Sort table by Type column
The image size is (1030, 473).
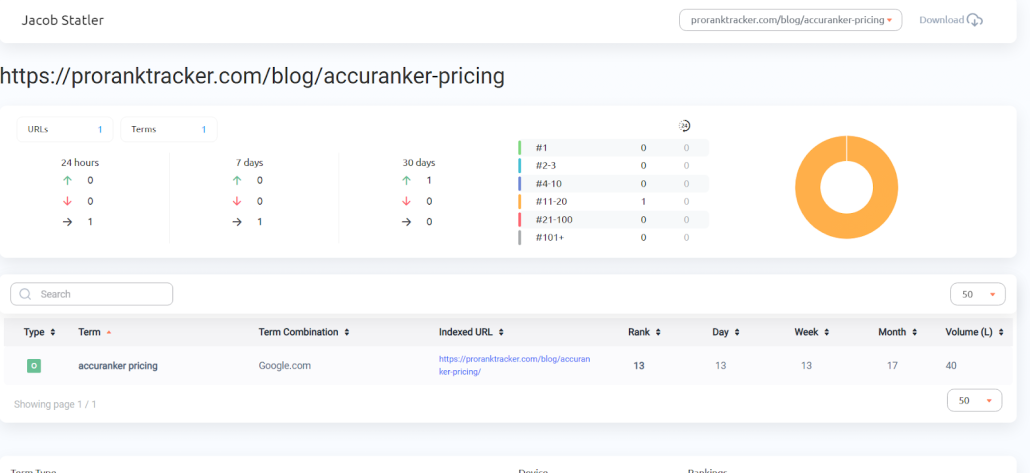click(39, 332)
